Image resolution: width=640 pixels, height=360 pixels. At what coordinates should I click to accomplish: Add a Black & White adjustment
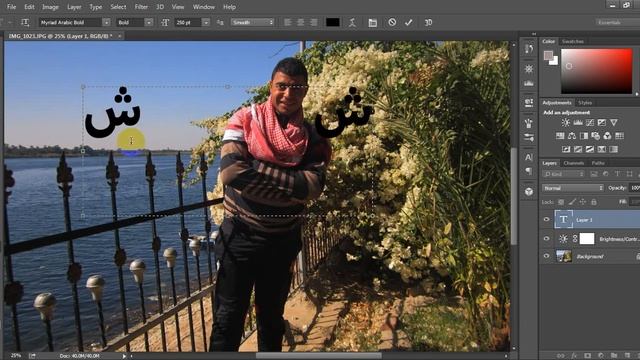point(584,136)
